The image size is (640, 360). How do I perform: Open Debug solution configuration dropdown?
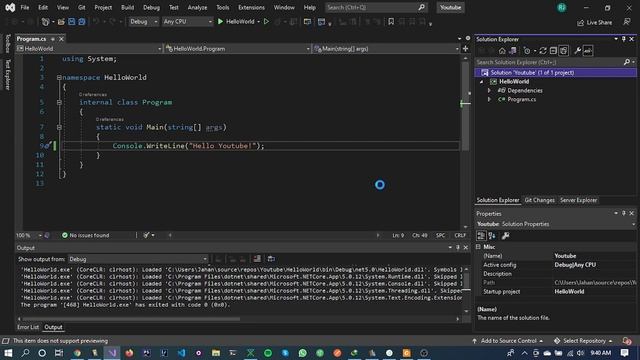pyautogui.click(x=143, y=21)
